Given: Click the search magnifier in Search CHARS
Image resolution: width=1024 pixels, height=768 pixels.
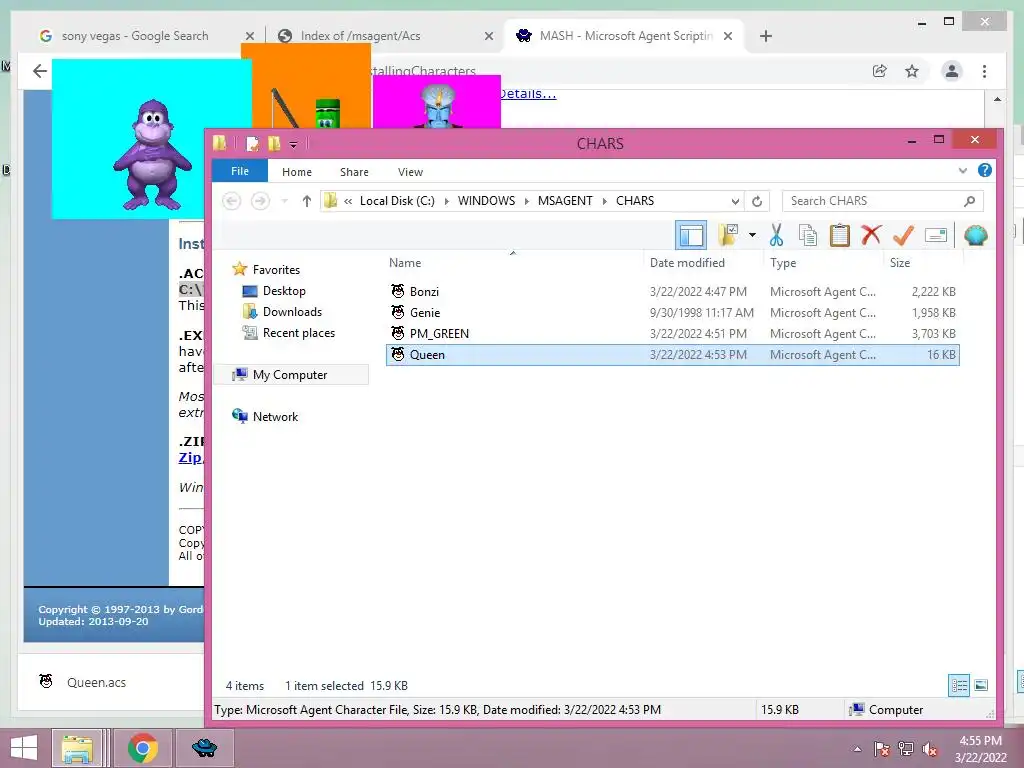Looking at the screenshot, I should click(969, 201).
